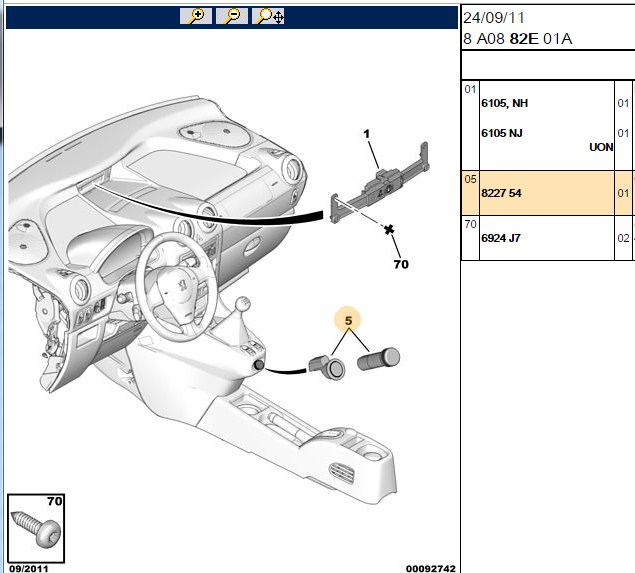This screenshot has width=635, height=573.
Task: Click the UON label in the parts table
Action: (x=601, y=147)
